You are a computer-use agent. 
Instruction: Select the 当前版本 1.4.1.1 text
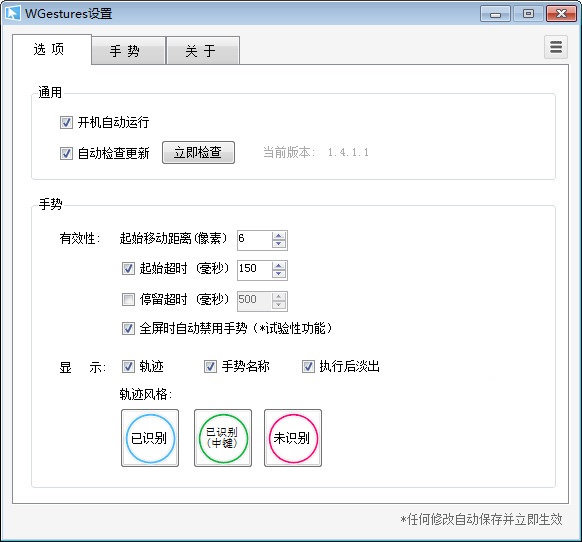(316, 152)
